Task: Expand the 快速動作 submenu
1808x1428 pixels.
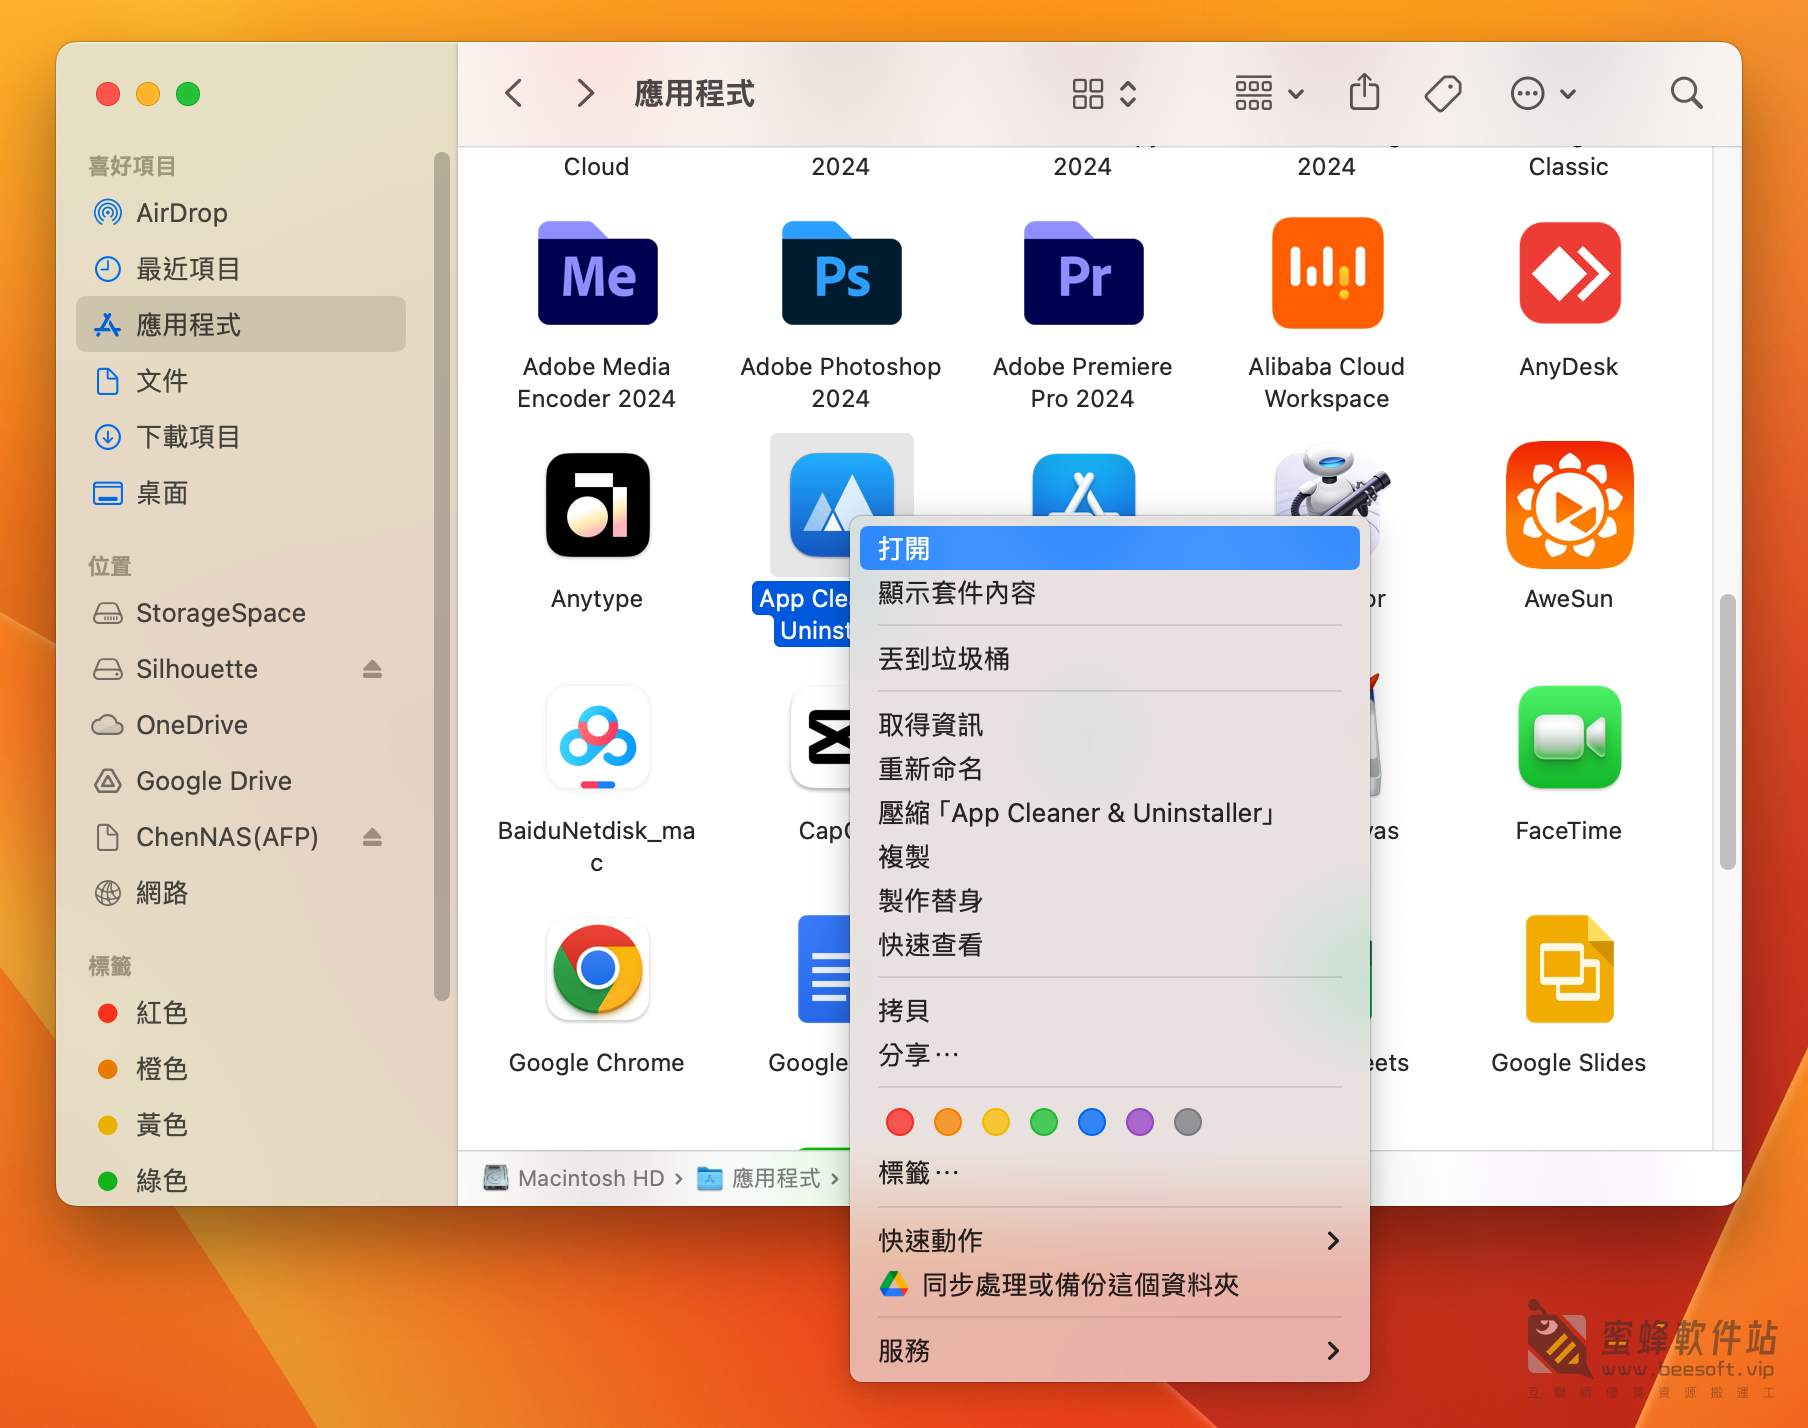Action: [1110, 1241]
